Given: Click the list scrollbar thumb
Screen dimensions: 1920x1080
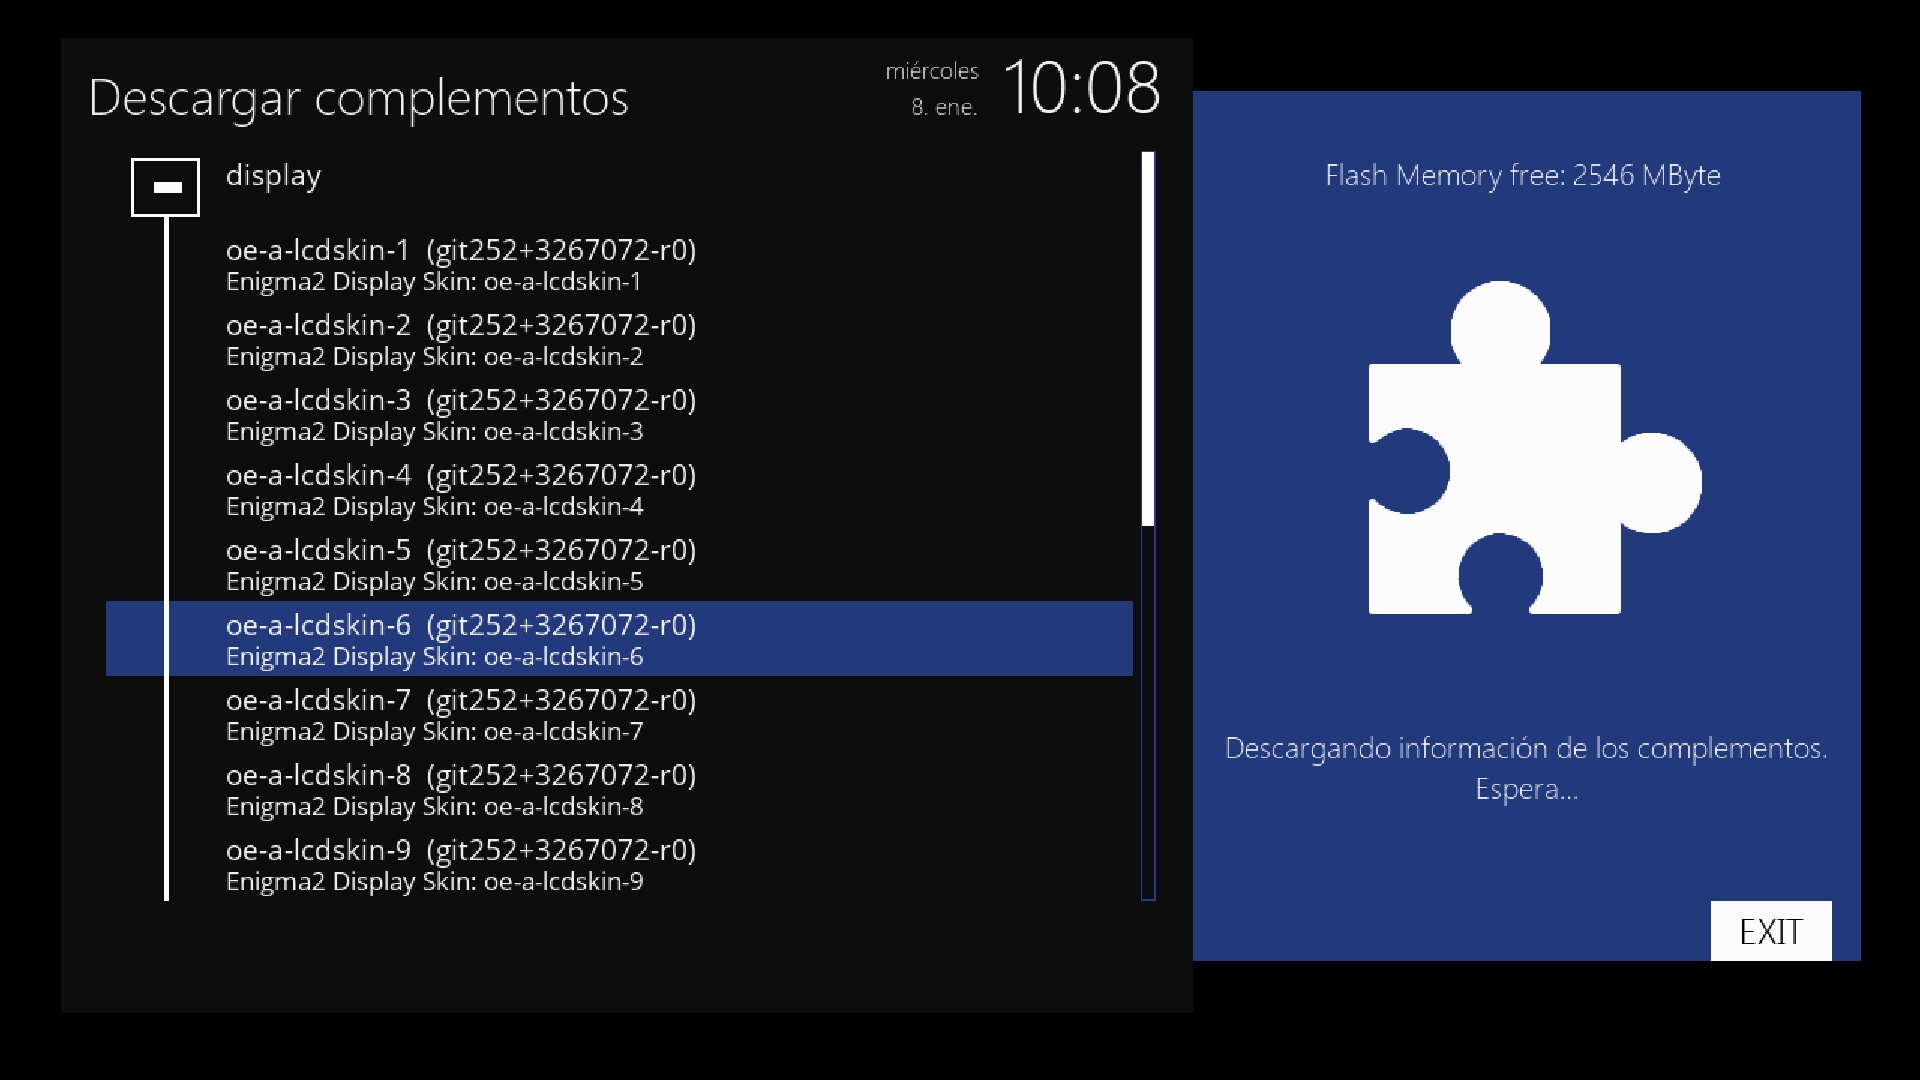Looking at the screenshot, I should coord(1148,338).
